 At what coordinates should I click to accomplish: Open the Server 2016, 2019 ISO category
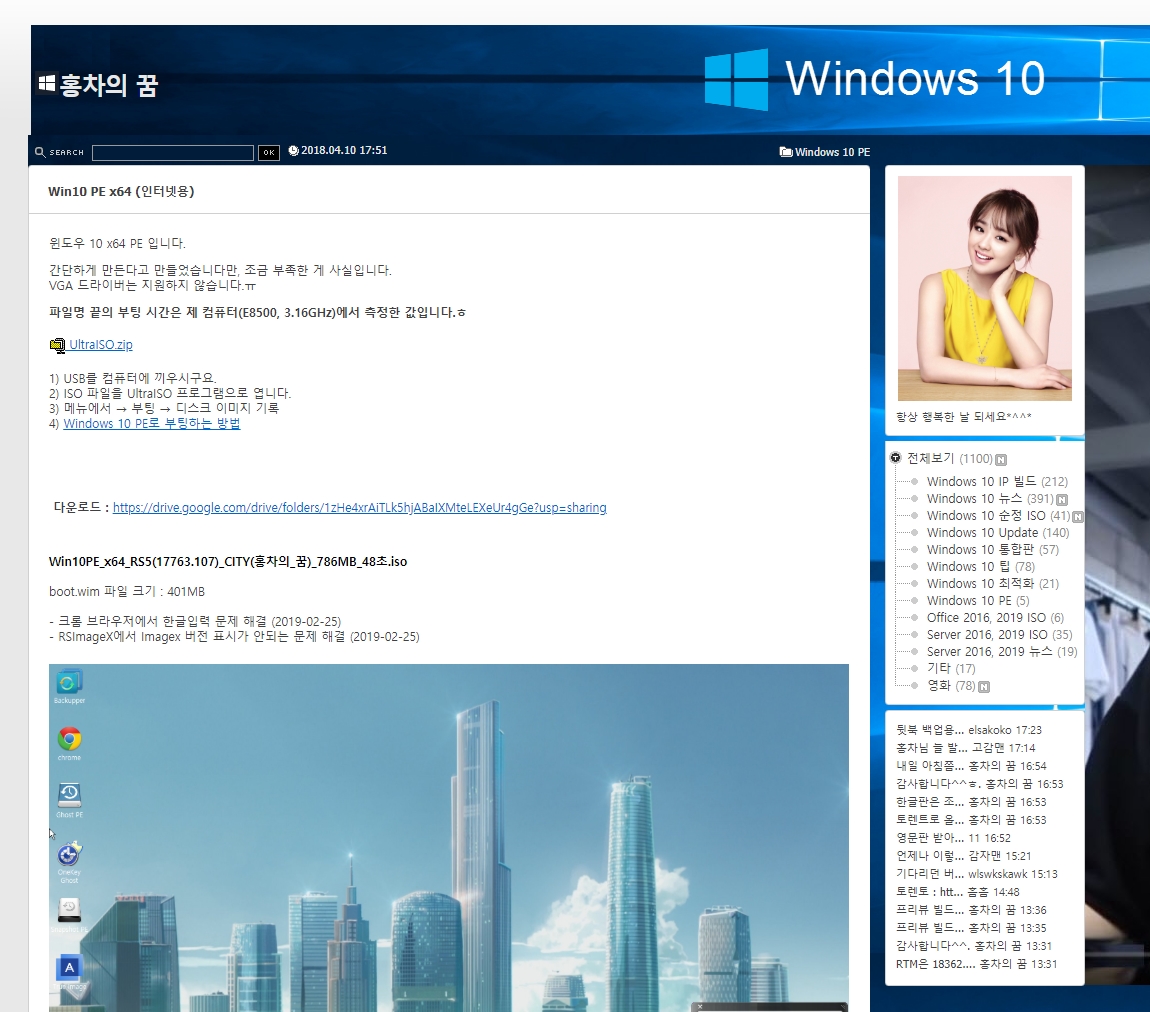[1000, 634]
